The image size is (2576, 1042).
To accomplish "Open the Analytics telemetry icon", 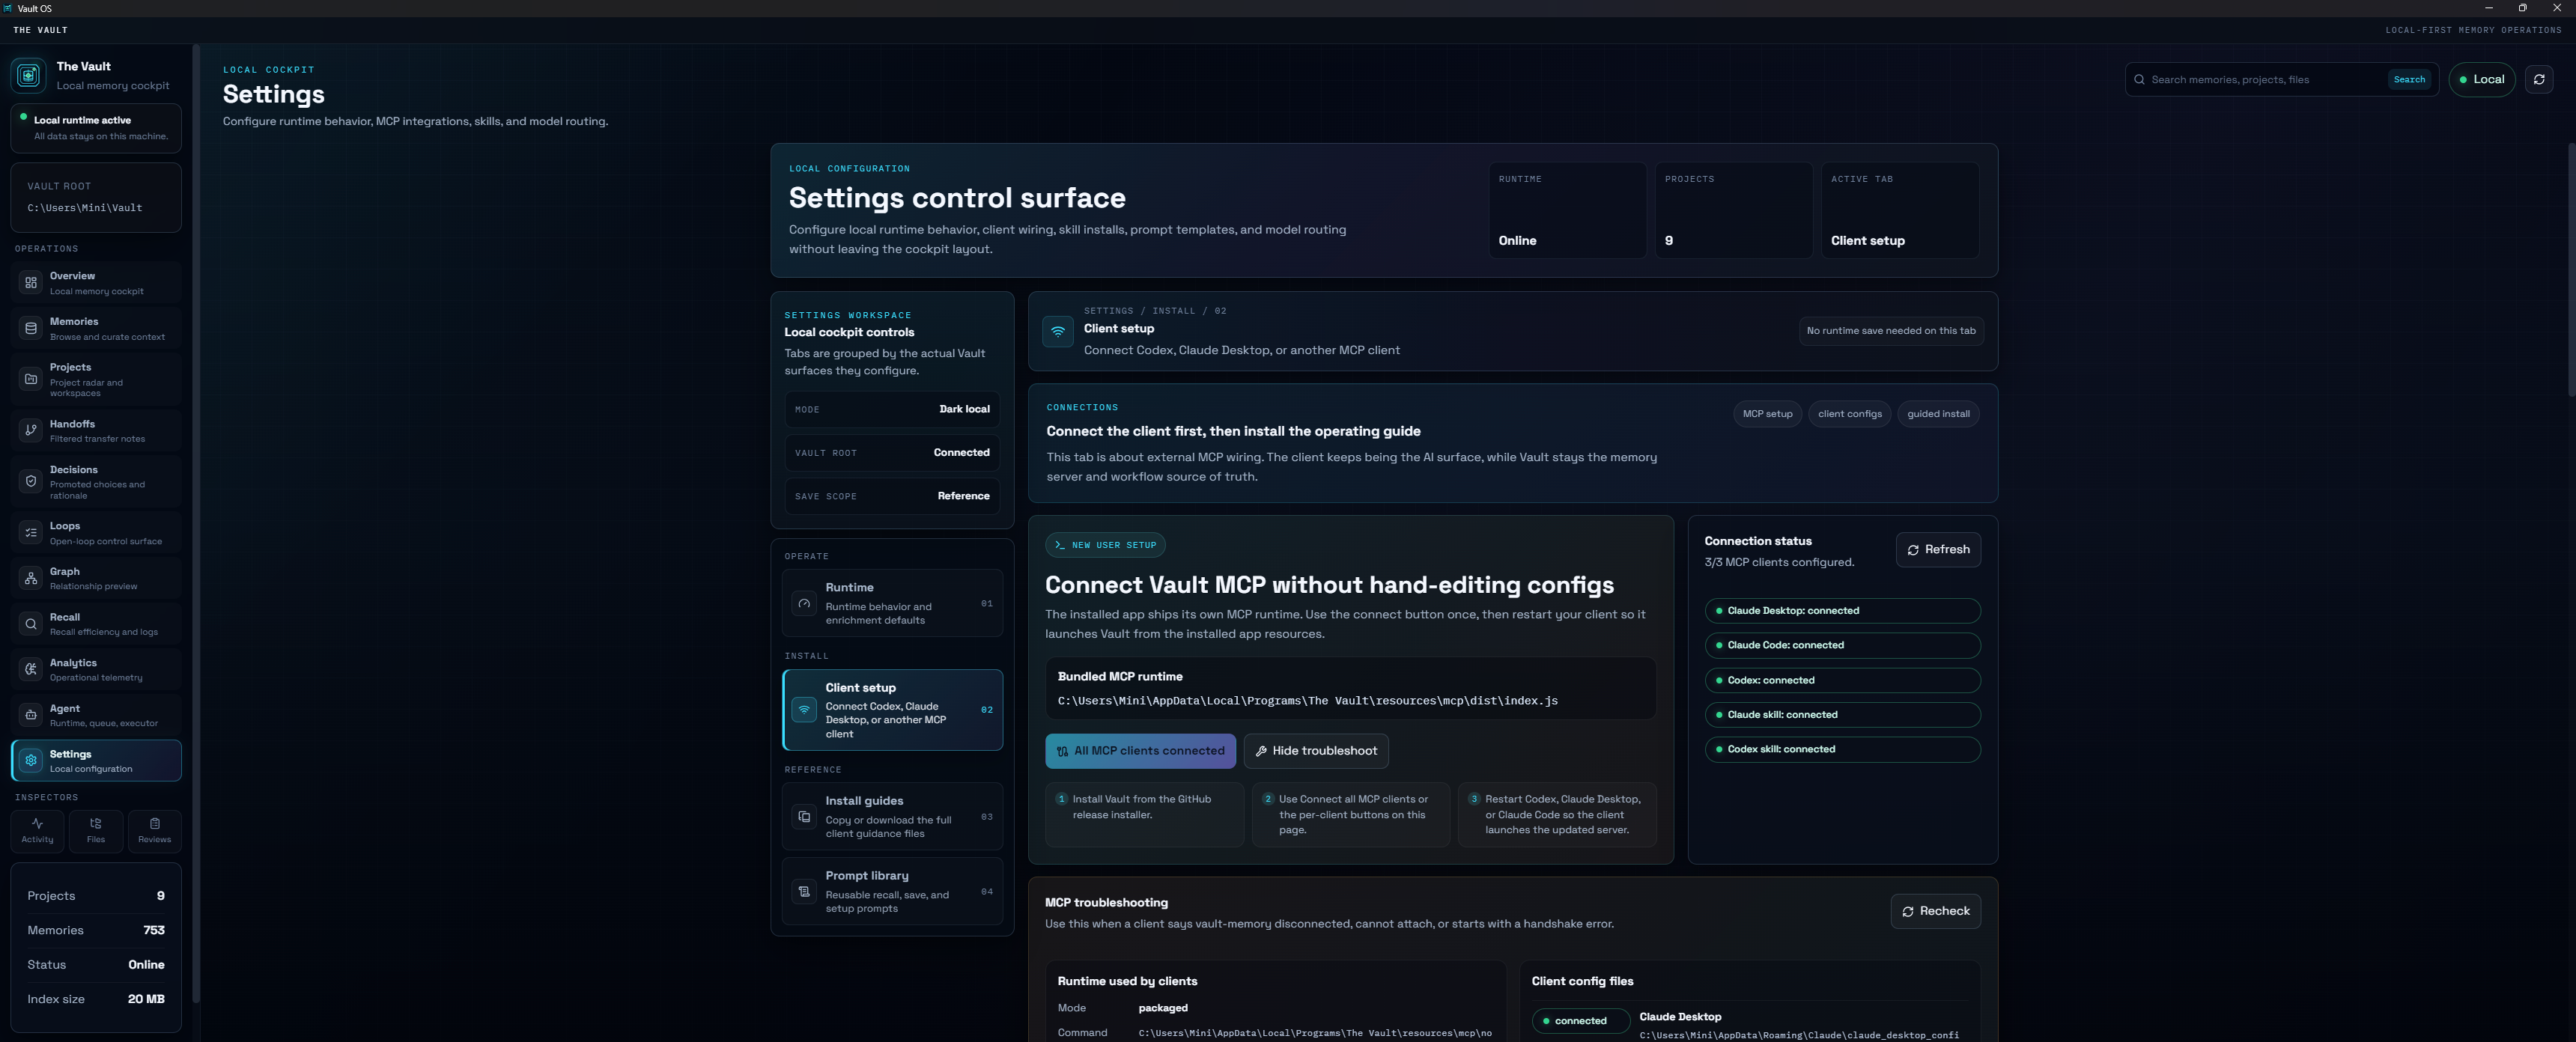I will point(31,669).
